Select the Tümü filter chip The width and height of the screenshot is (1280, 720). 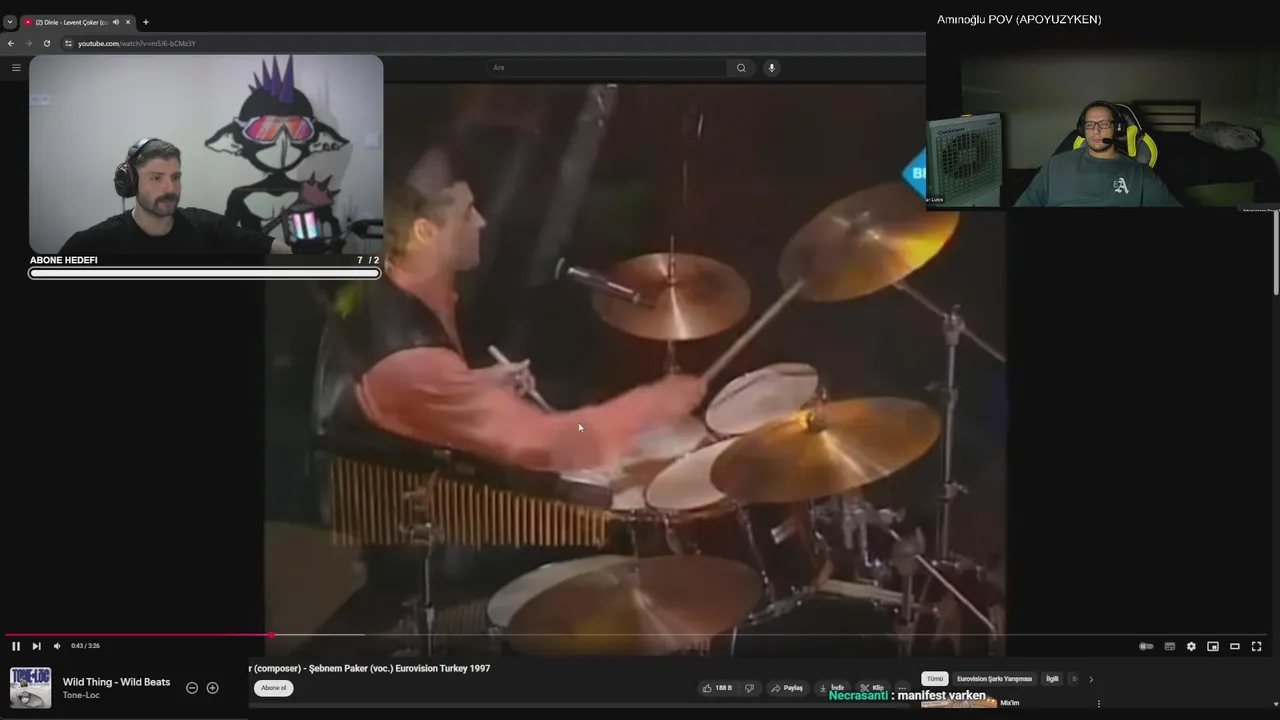[934, 679]
